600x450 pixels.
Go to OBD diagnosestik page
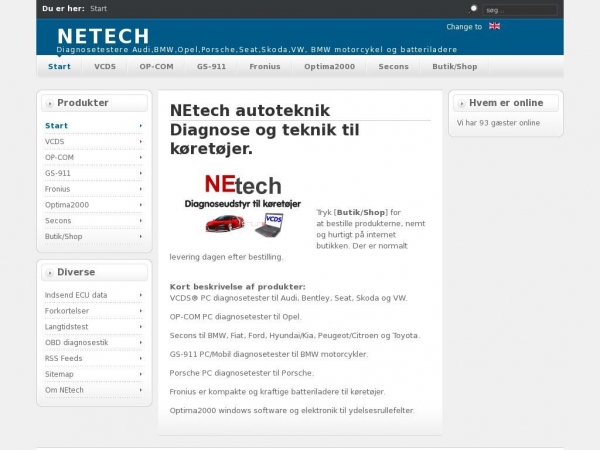pos(77,342)
